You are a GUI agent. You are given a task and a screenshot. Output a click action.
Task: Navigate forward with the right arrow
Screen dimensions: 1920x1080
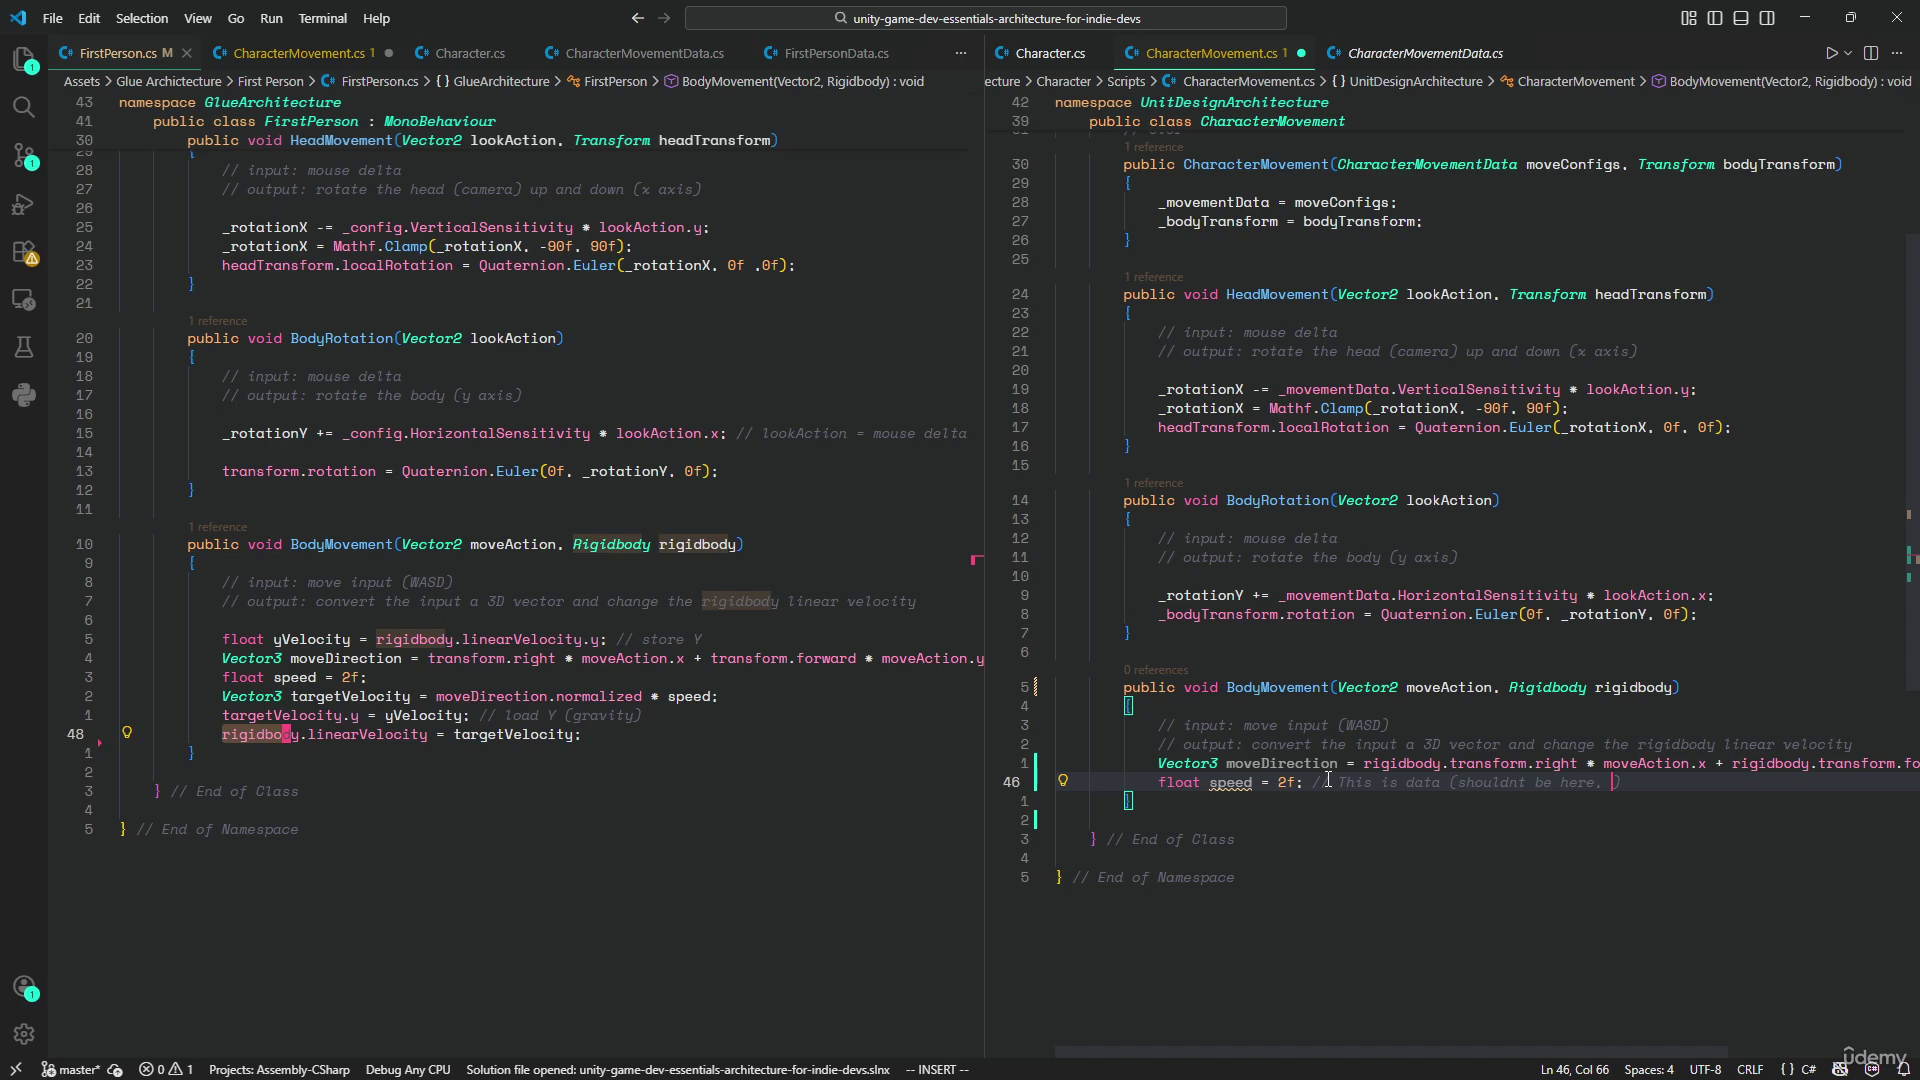[664, 18]
